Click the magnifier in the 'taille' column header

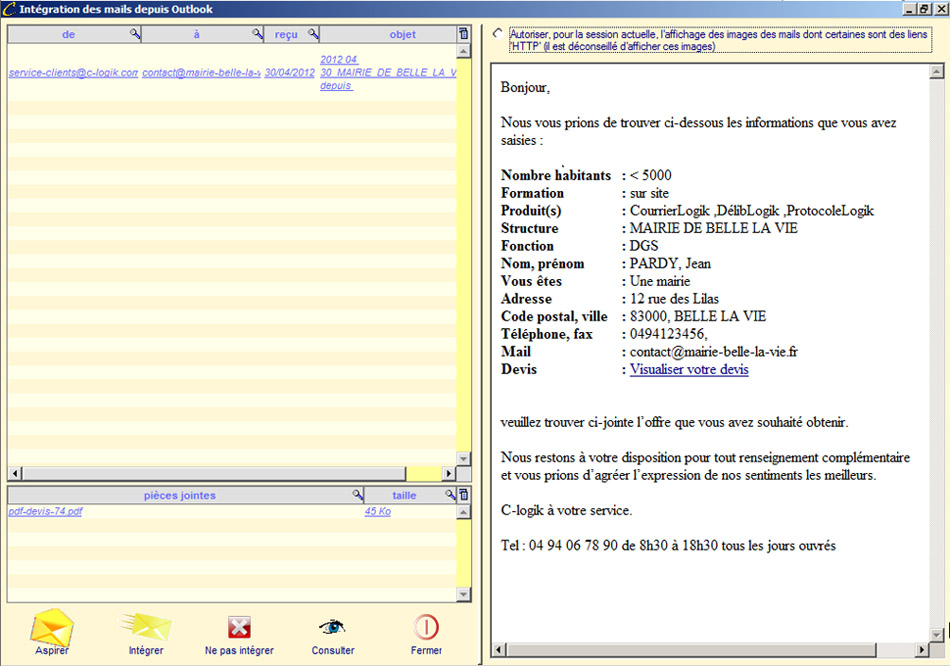pos(450,495)
